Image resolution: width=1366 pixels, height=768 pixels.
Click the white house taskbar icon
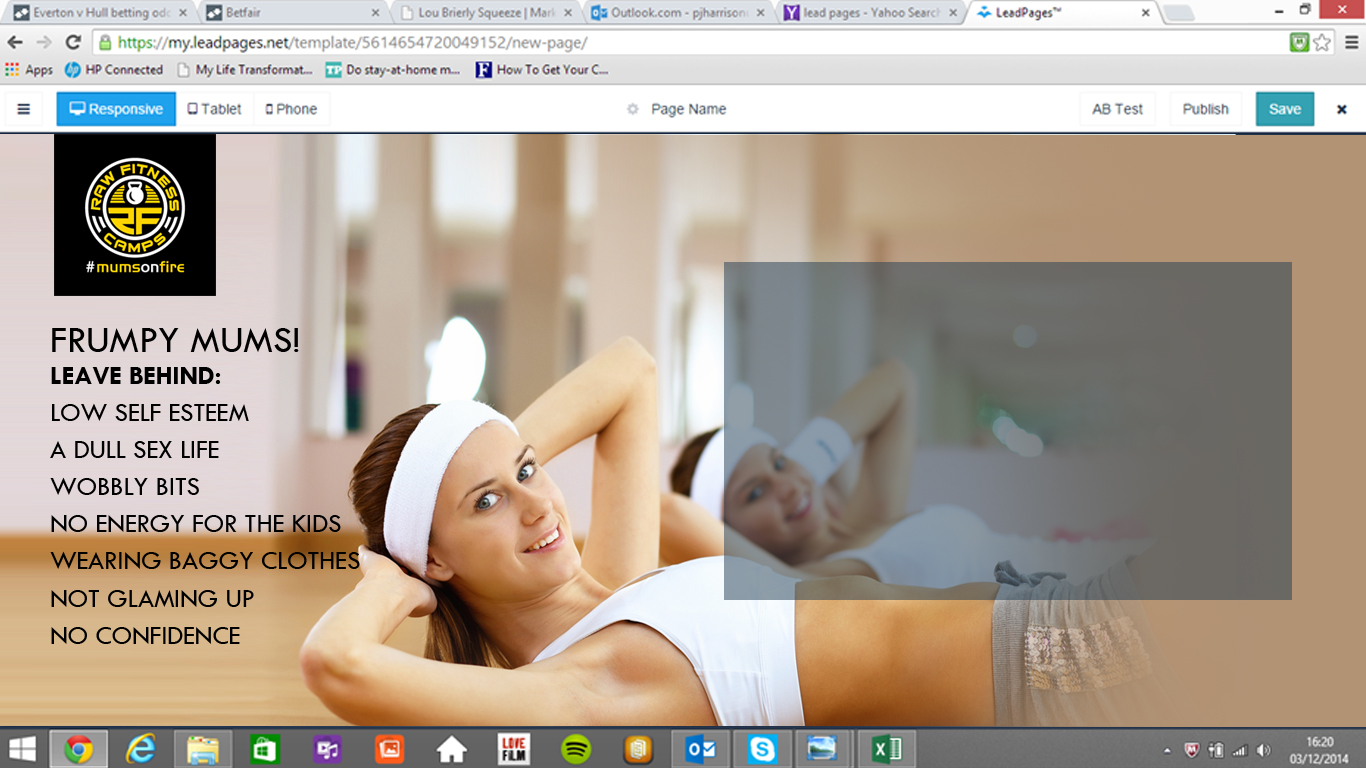click(451, 749)
